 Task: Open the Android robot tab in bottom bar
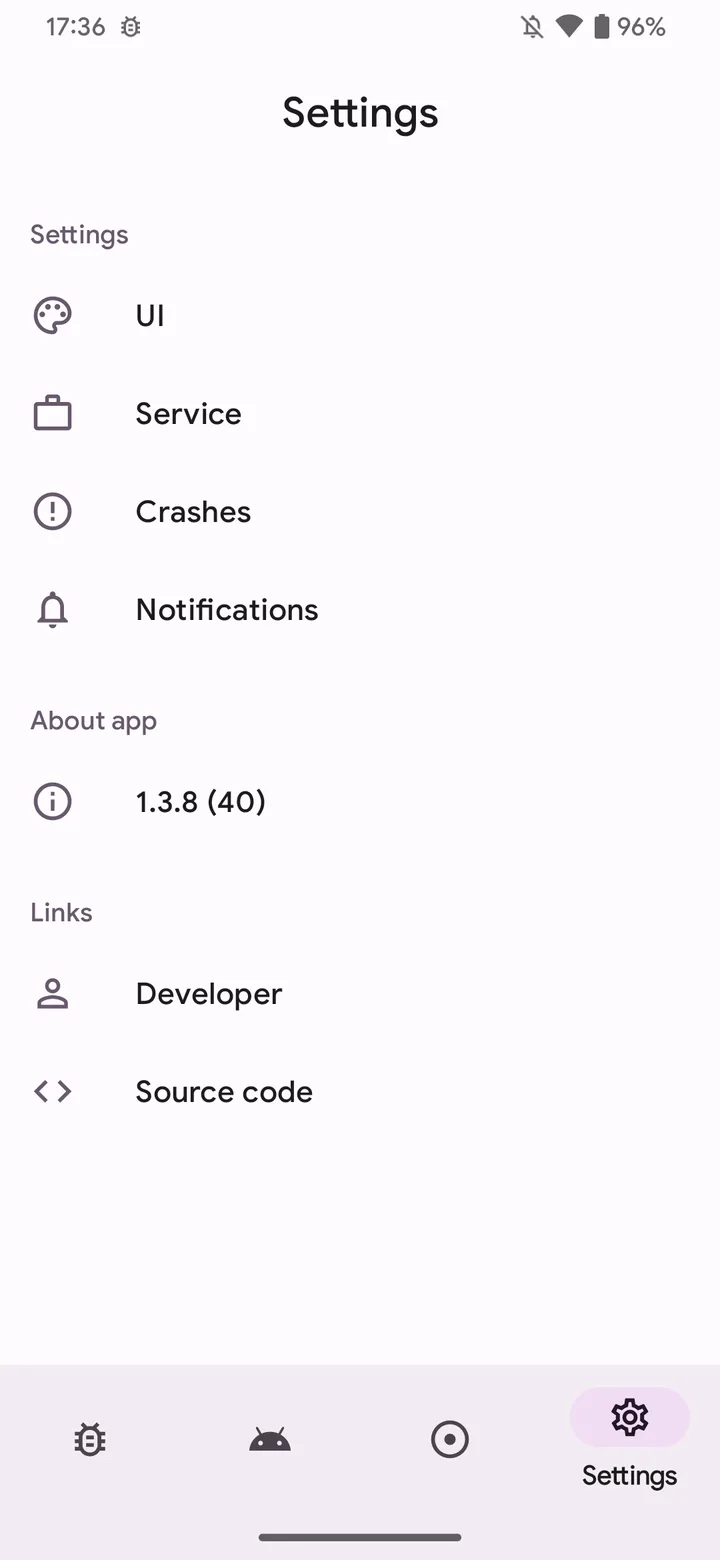270,1440
